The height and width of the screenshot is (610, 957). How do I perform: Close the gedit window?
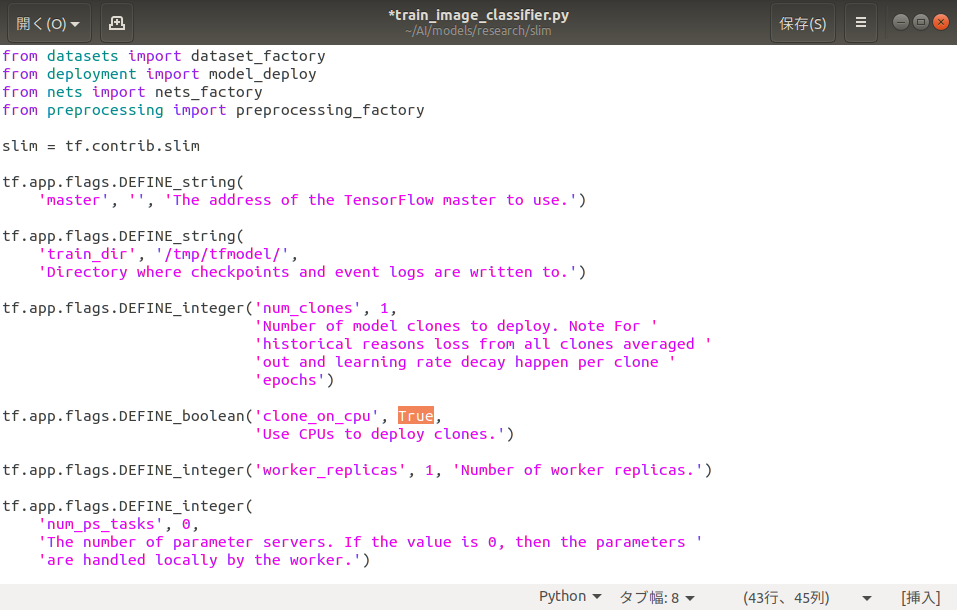(941, 22)
